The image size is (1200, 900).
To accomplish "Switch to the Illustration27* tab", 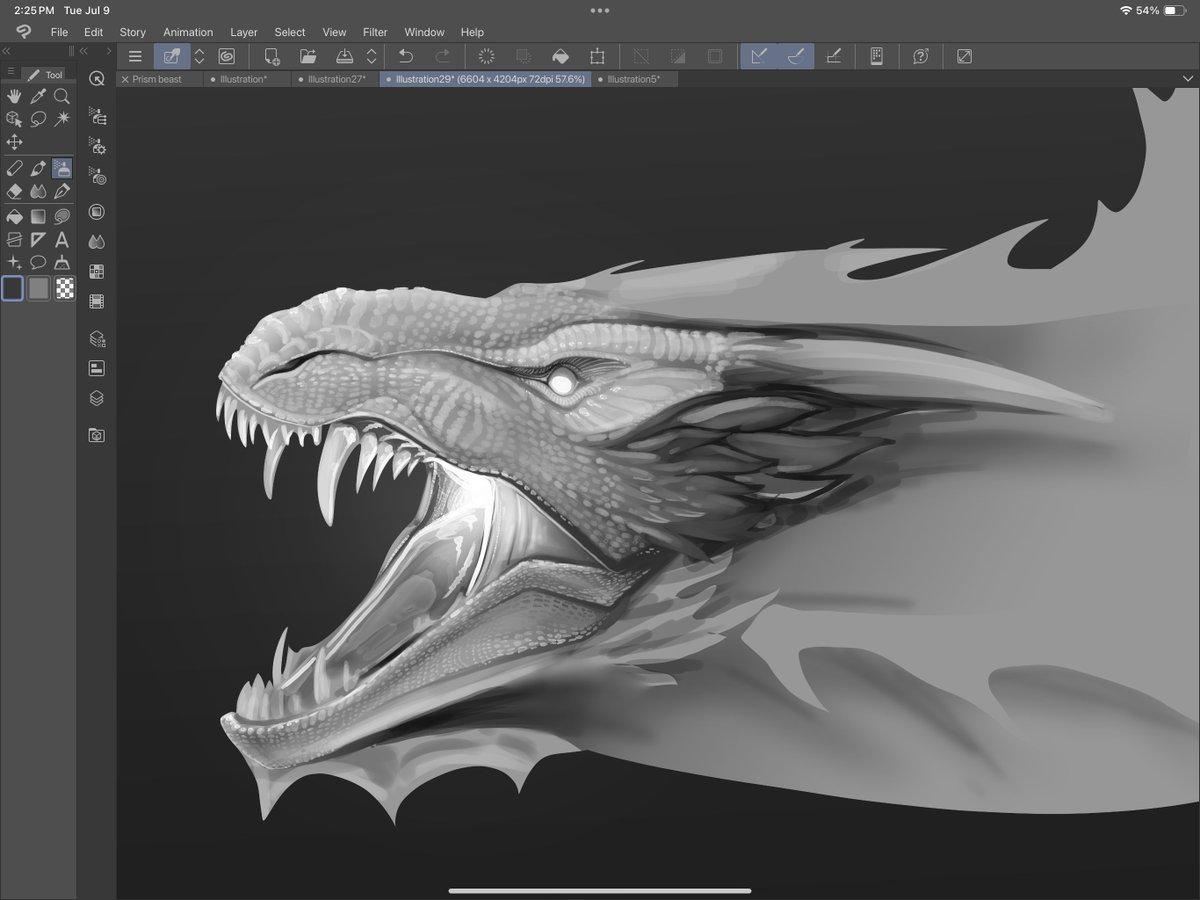I will (x=335, y=79).
